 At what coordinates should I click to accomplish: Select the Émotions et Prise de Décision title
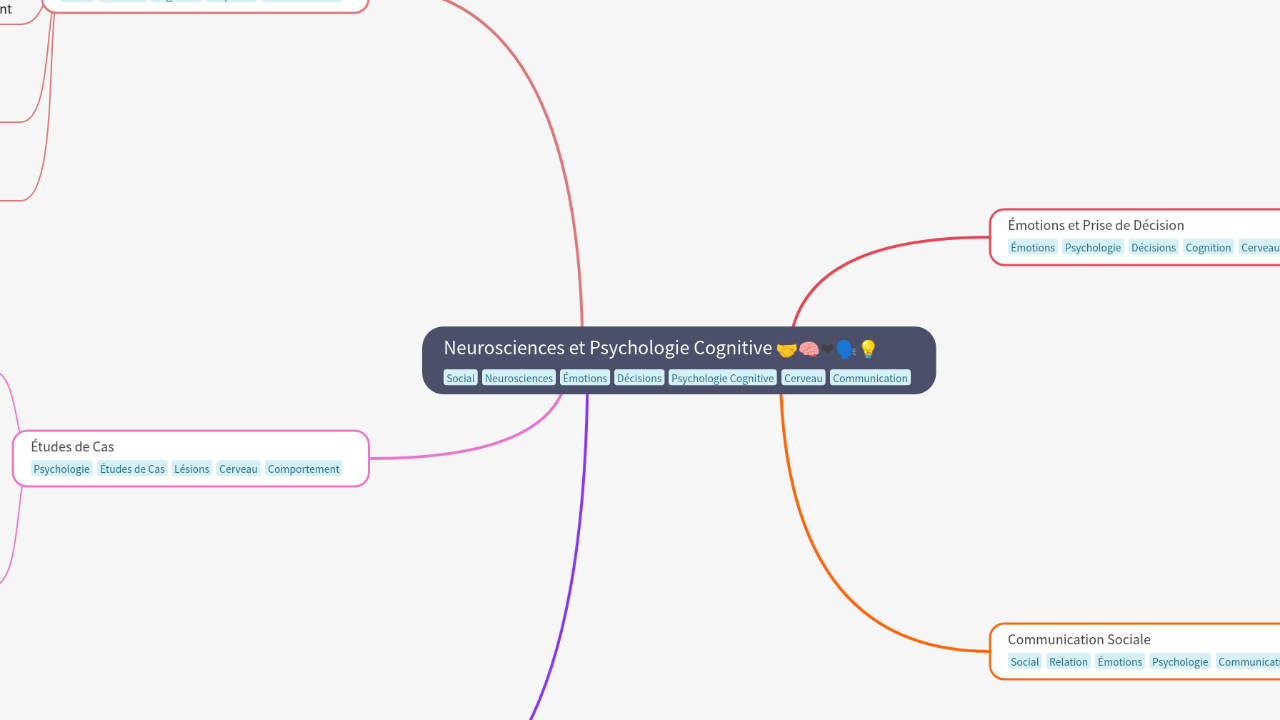pos(1096,225)
